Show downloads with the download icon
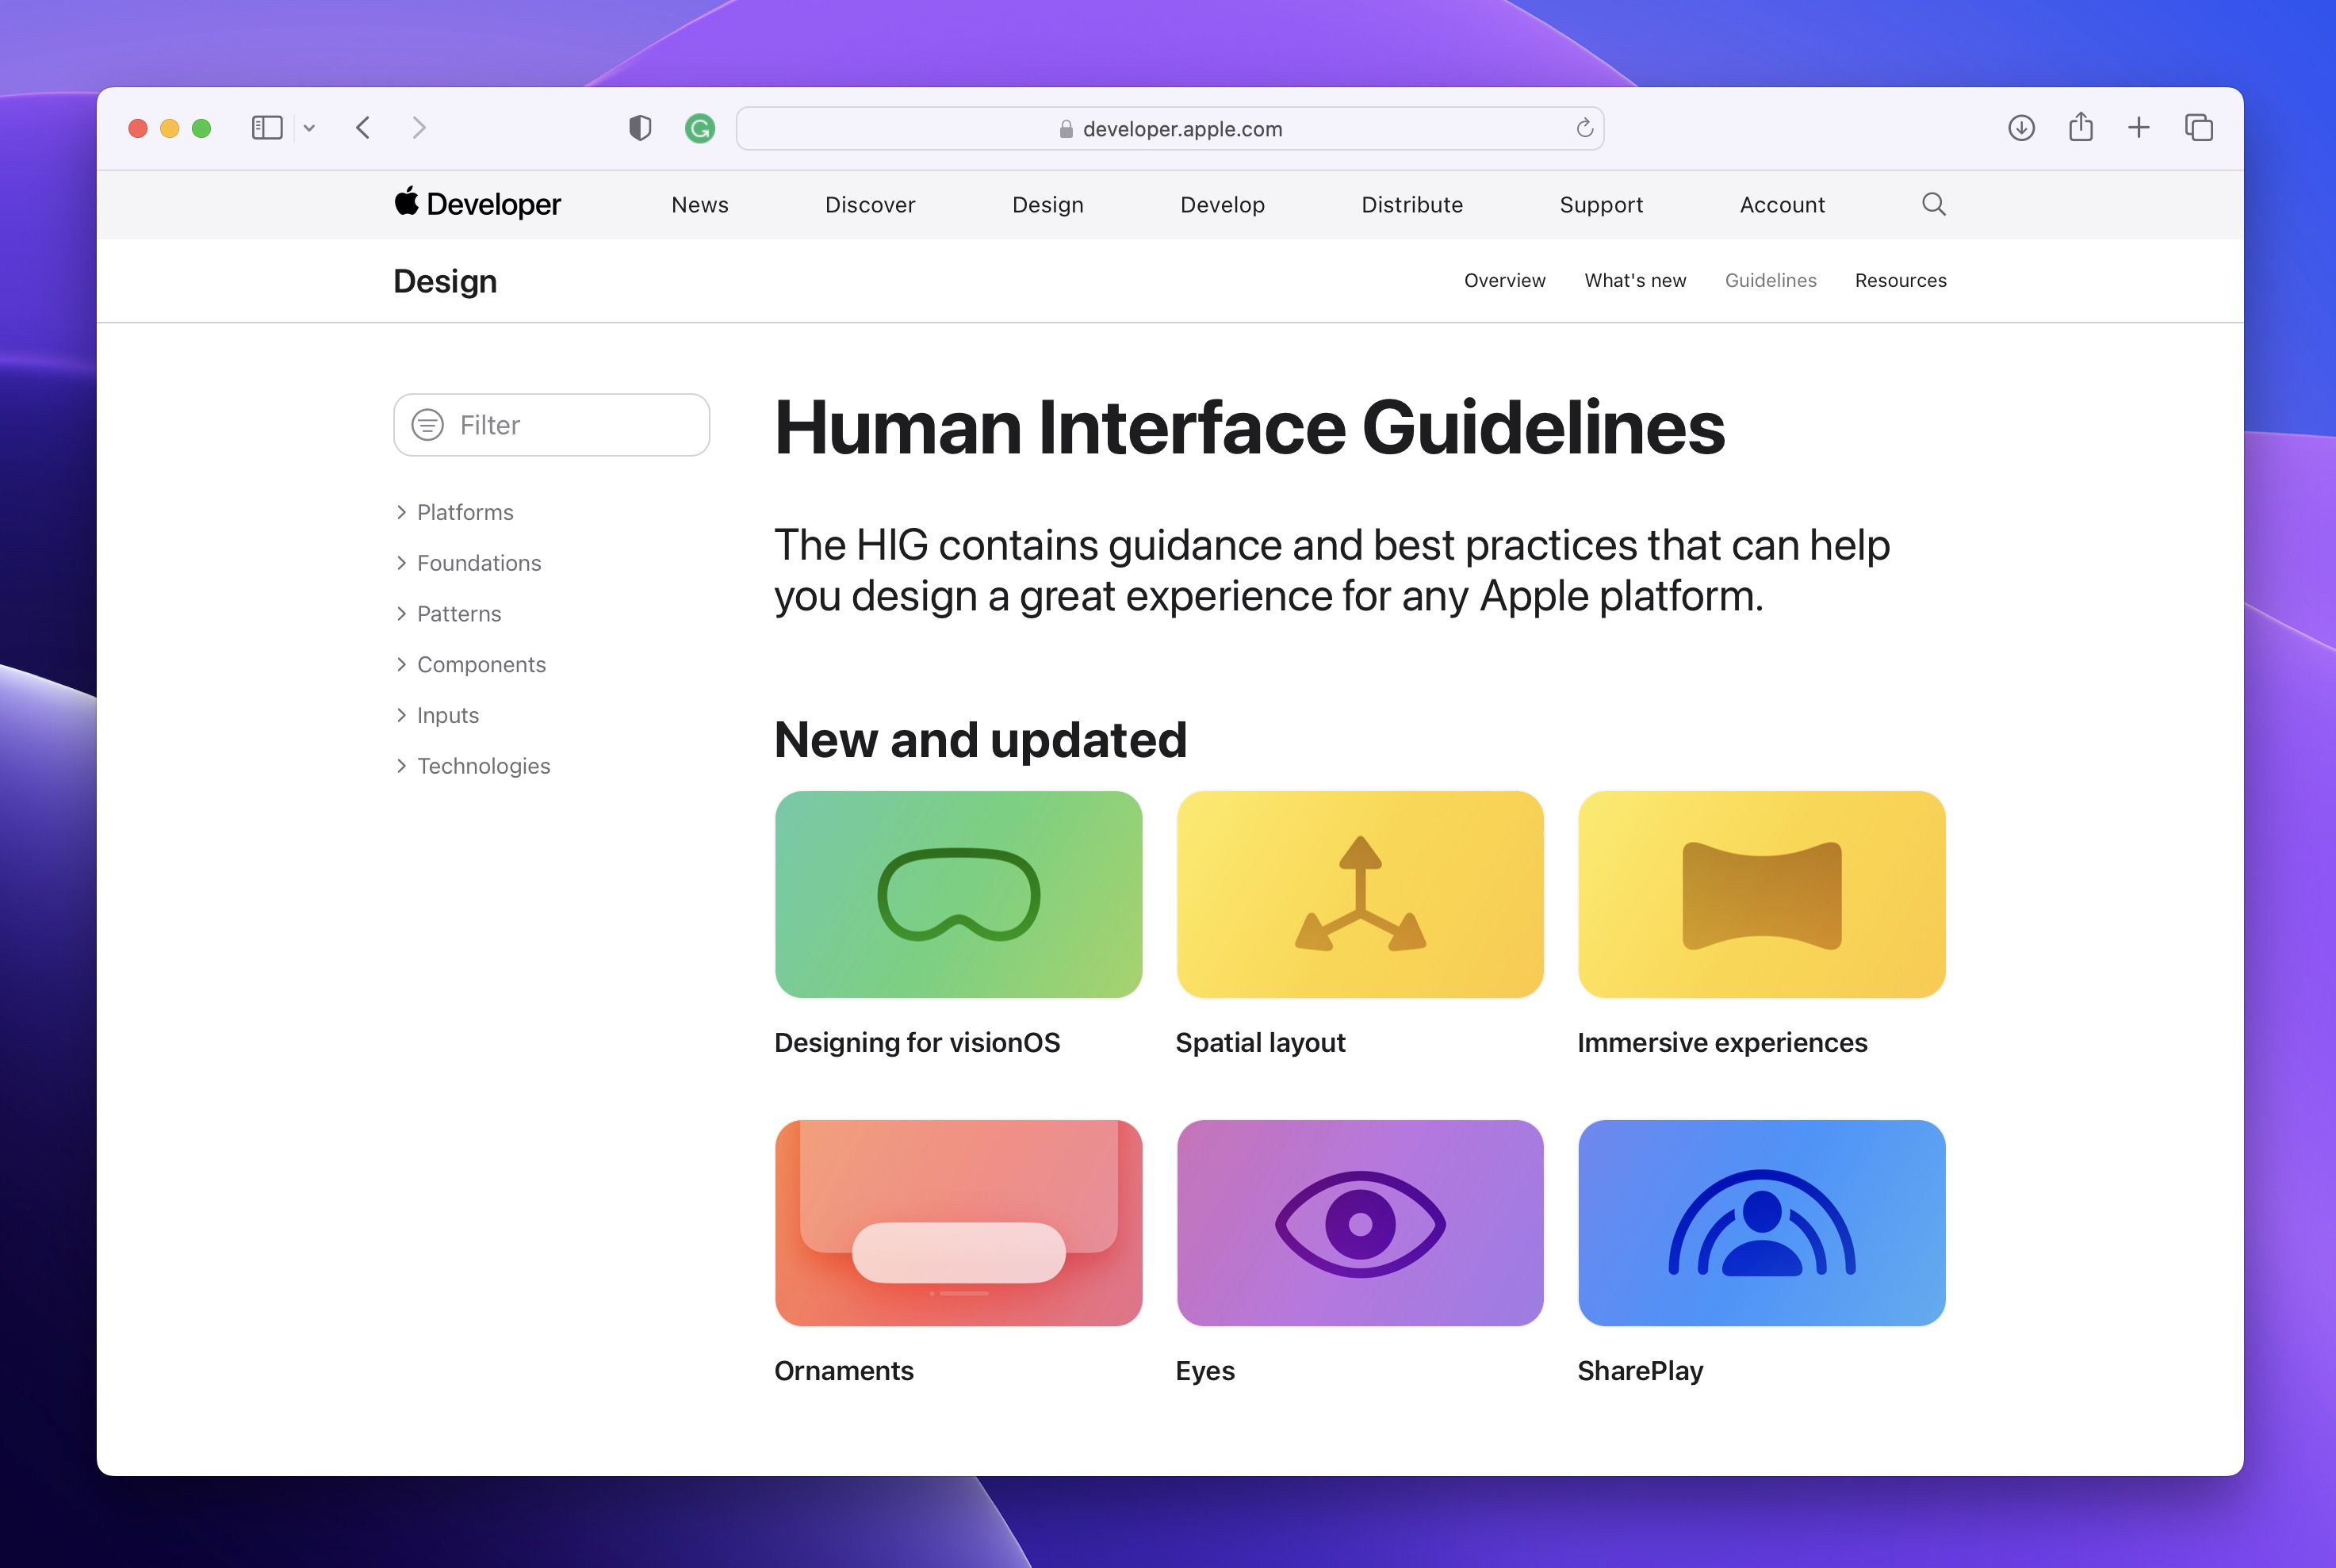The height and width of the screenshot is (1568, 2336). [x=2021, y=128]
